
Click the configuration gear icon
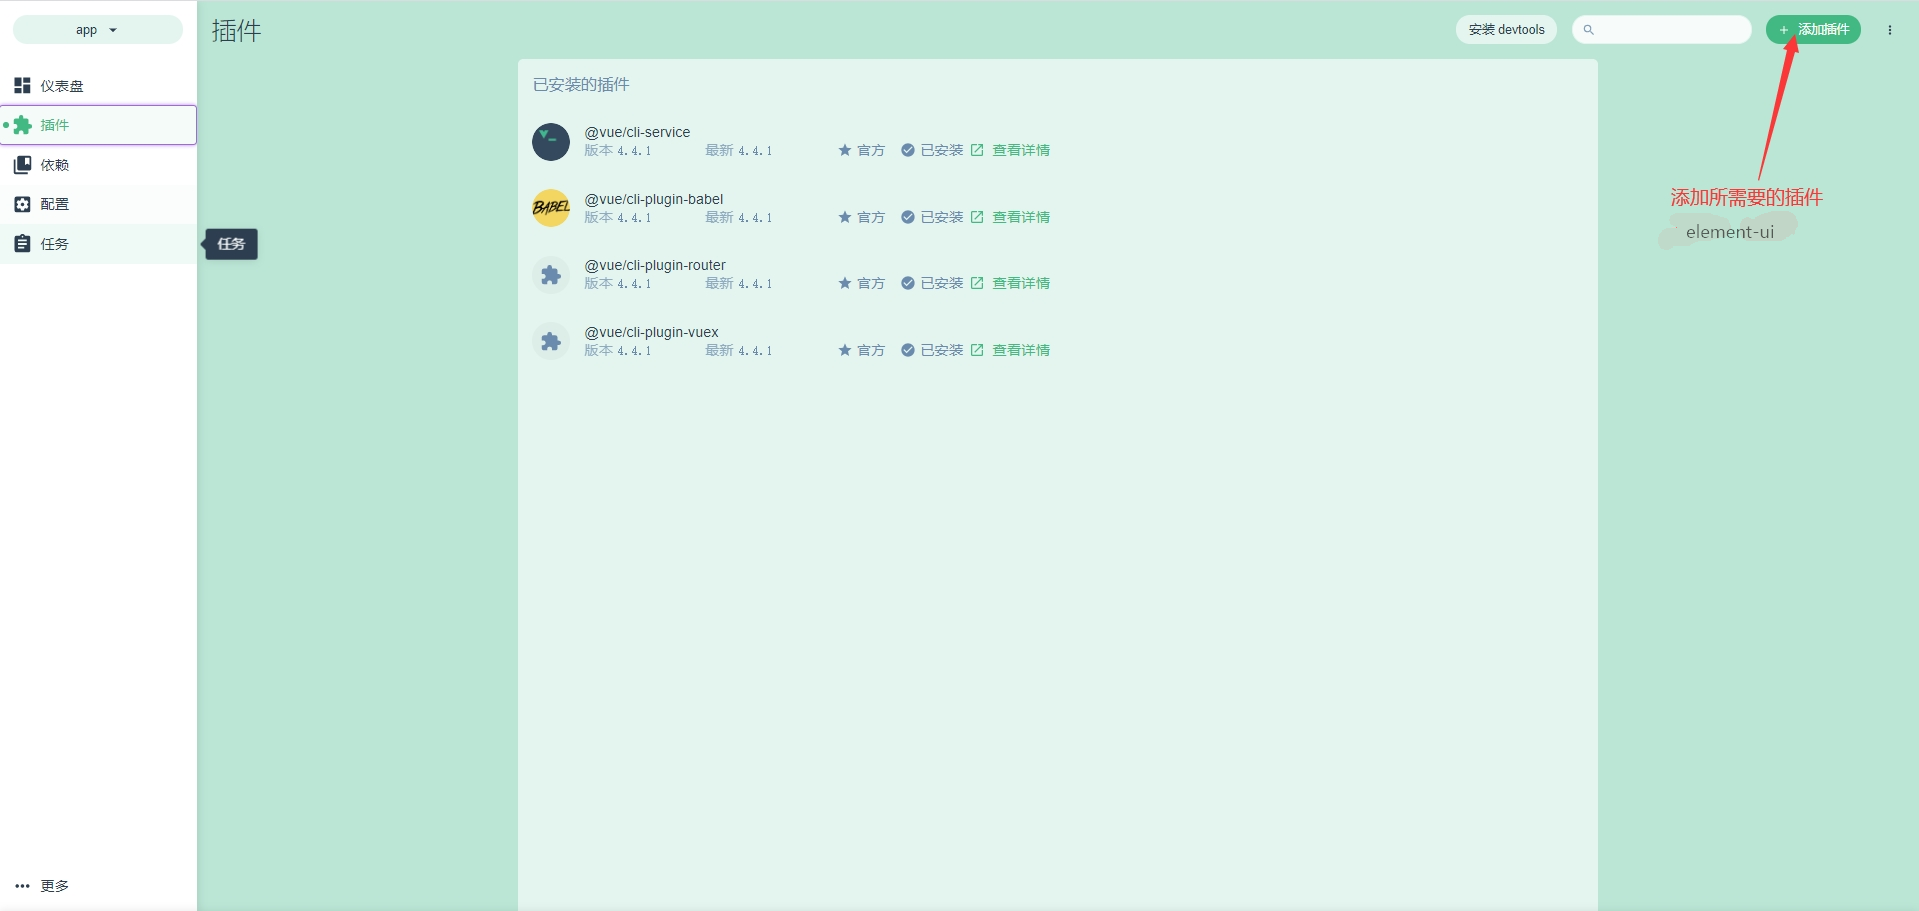click(x=22, y=204)
